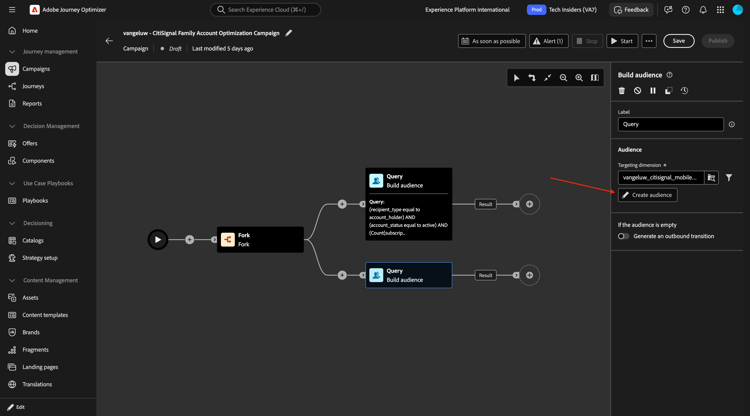Delete the Build audience activity
750x416 pixels.
622,91
